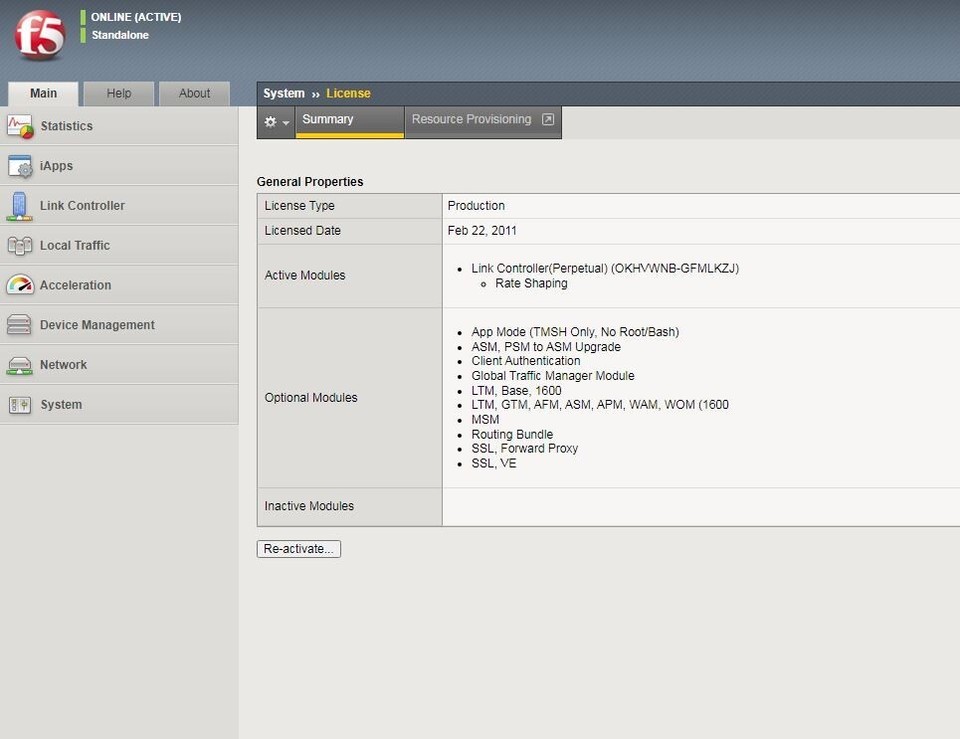Click the Local Traffic icon
Screen dimensions: 960x739
coord(20,245)
